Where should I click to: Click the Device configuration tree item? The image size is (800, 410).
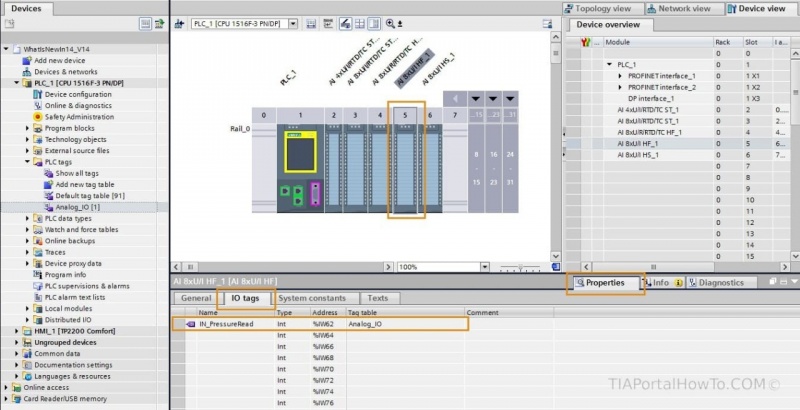tap(78, 94)
